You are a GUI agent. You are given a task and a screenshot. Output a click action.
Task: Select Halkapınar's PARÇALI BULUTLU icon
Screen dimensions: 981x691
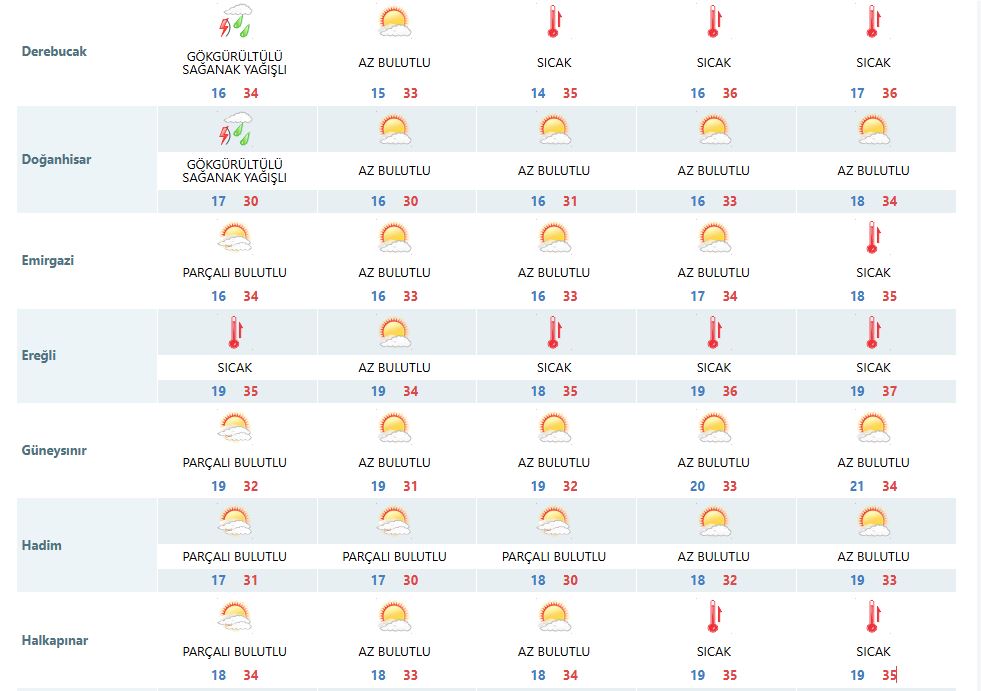tap(235, 617)
